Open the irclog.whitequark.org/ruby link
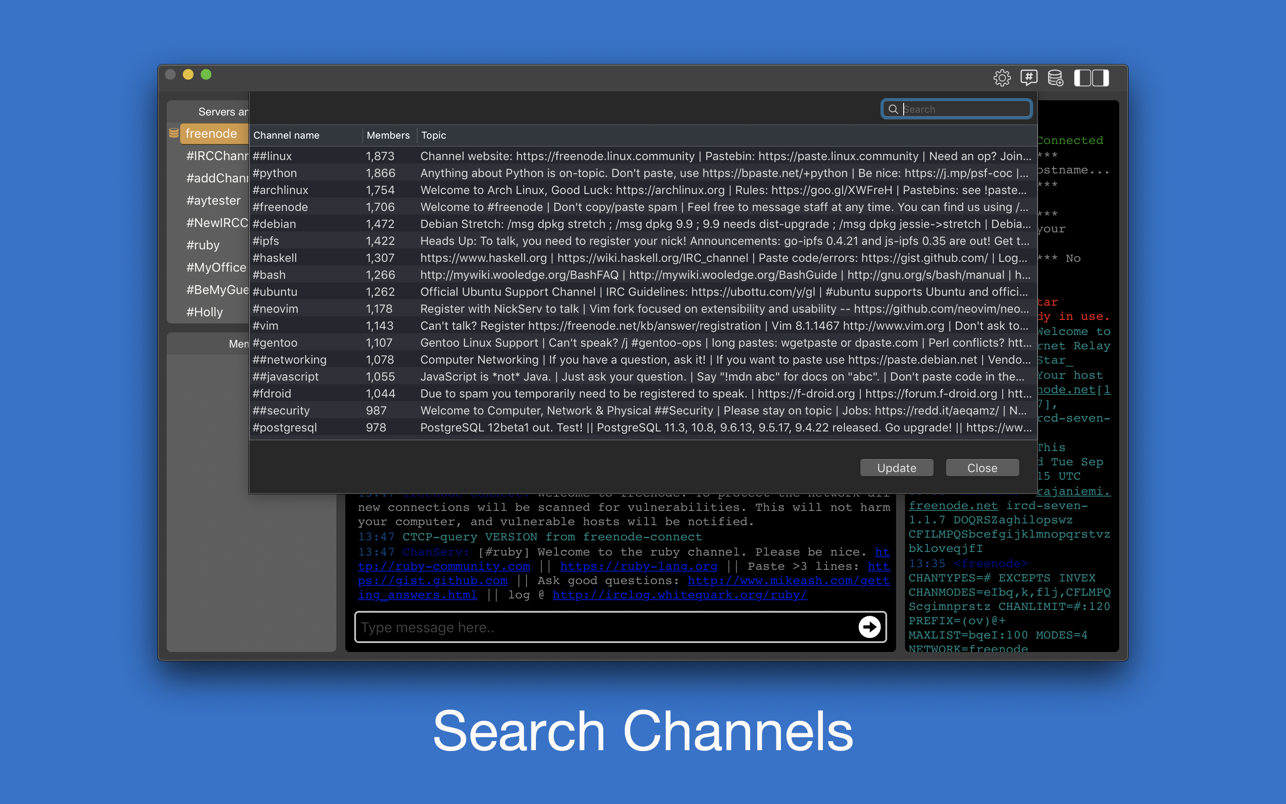This screenshot has width=1286, height=804. [x=680, y=595]
